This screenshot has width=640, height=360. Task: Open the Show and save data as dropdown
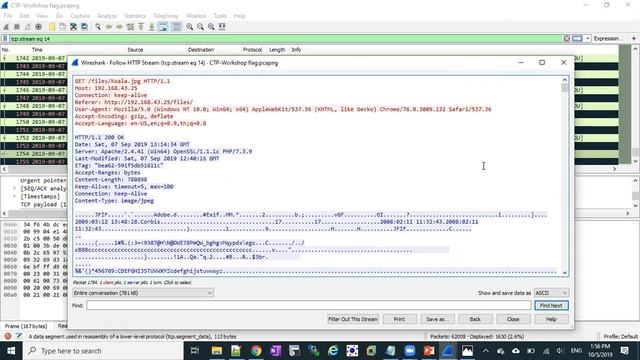coord(551,293)
